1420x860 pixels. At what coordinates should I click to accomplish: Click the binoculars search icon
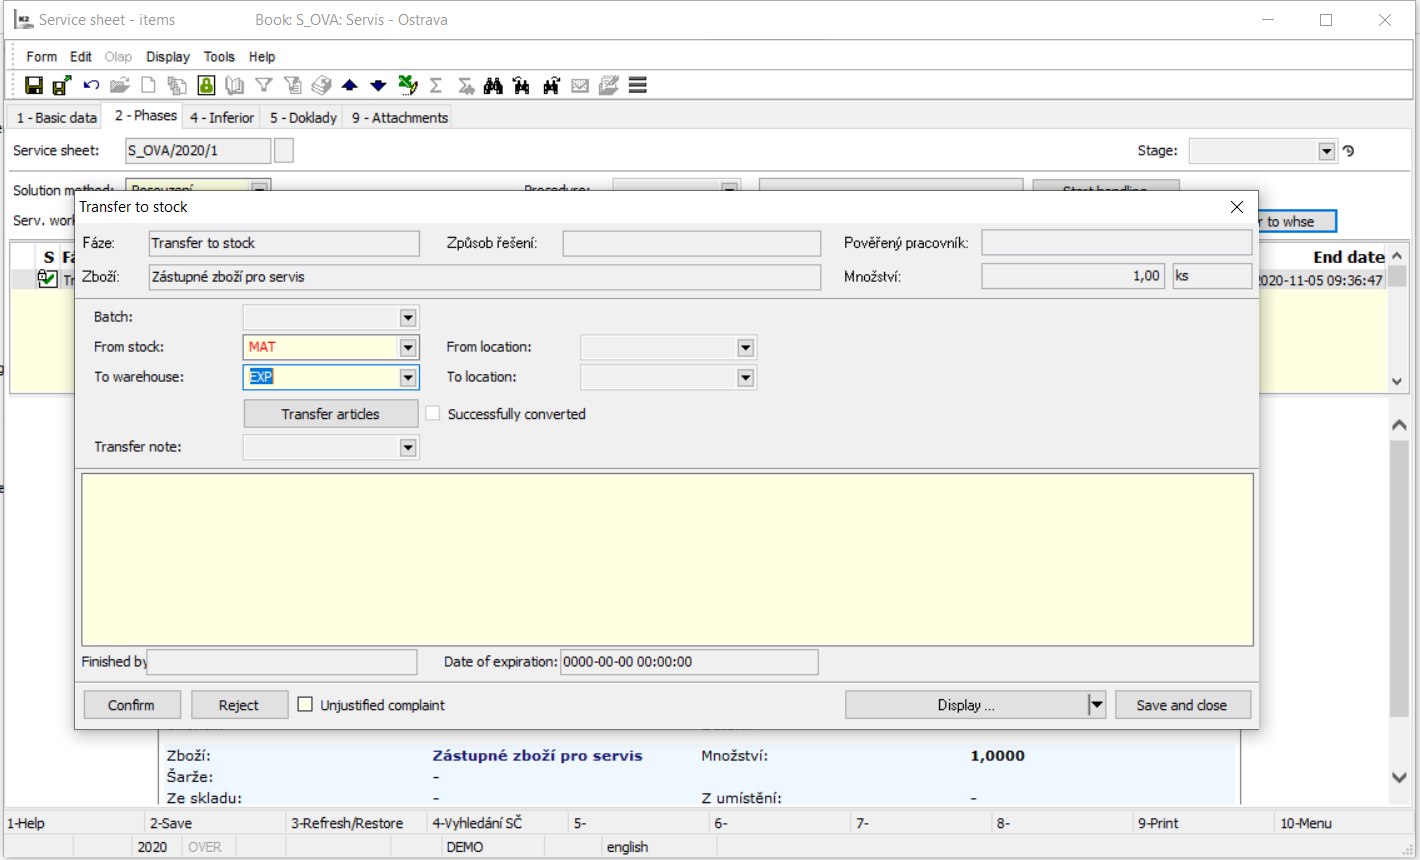click(493, 86)
